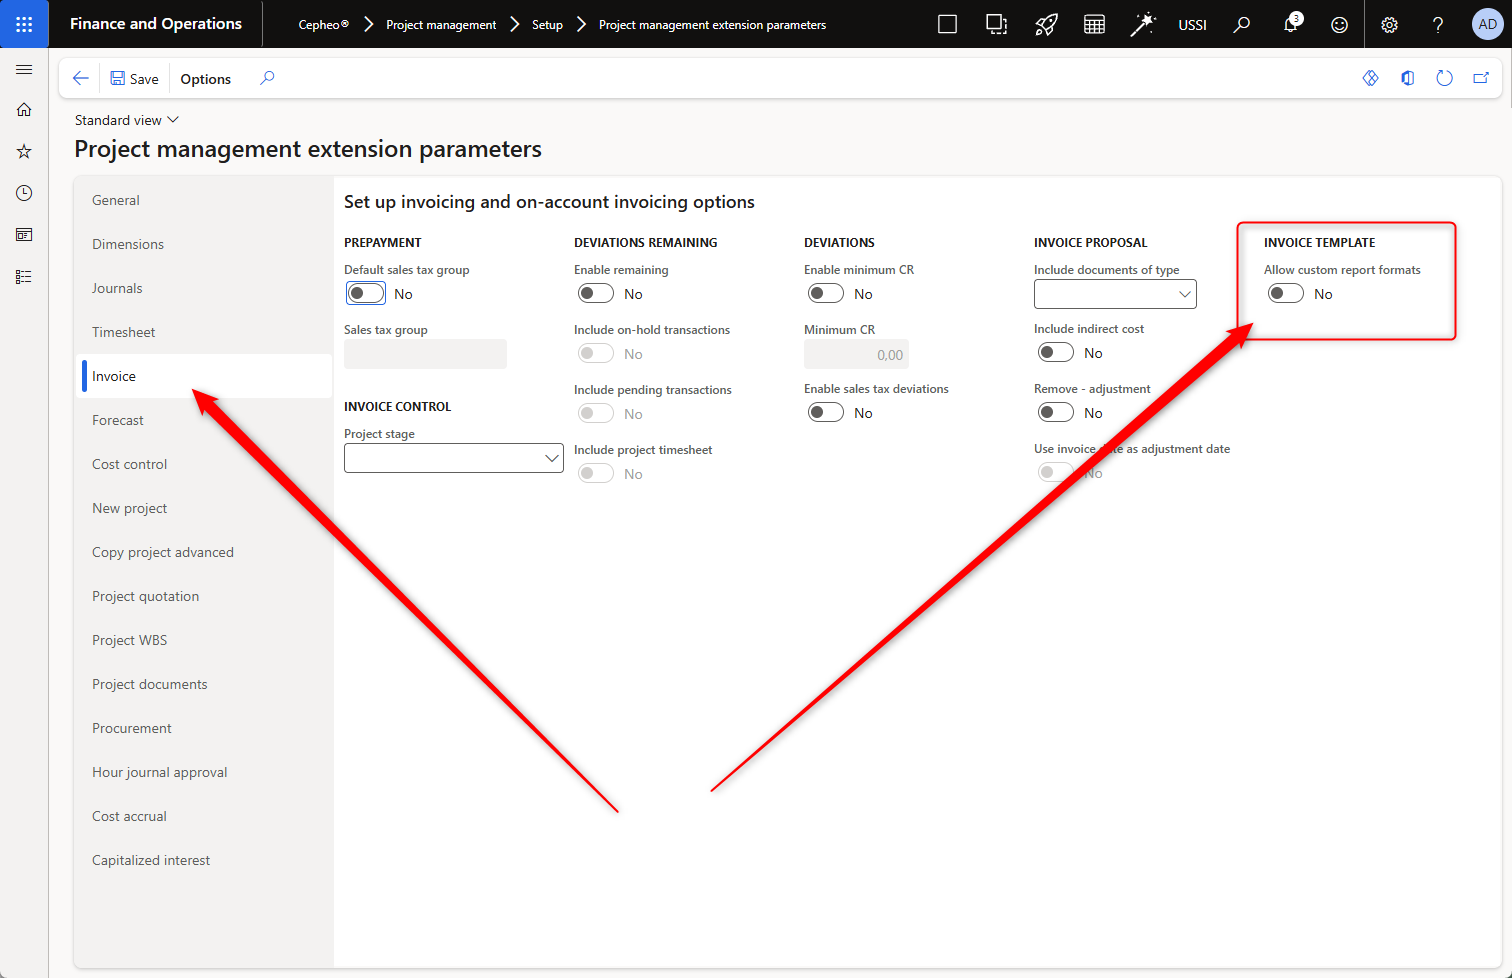The width and height of the screenshot is (1512, 978).
Task: Open the Favorites star in sidebar
Action: (x=24, y=151)
